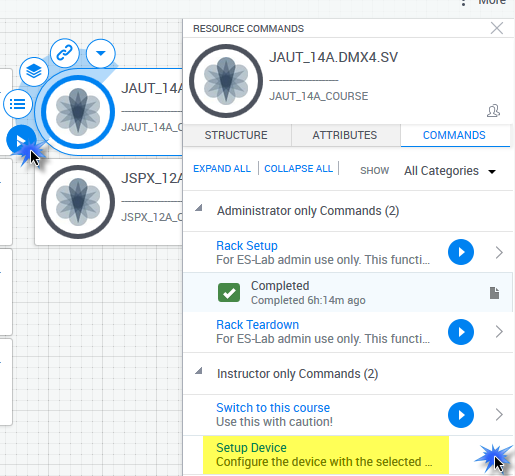Select the Setup Device command
The image size is (515, 476).
point(326,455)
